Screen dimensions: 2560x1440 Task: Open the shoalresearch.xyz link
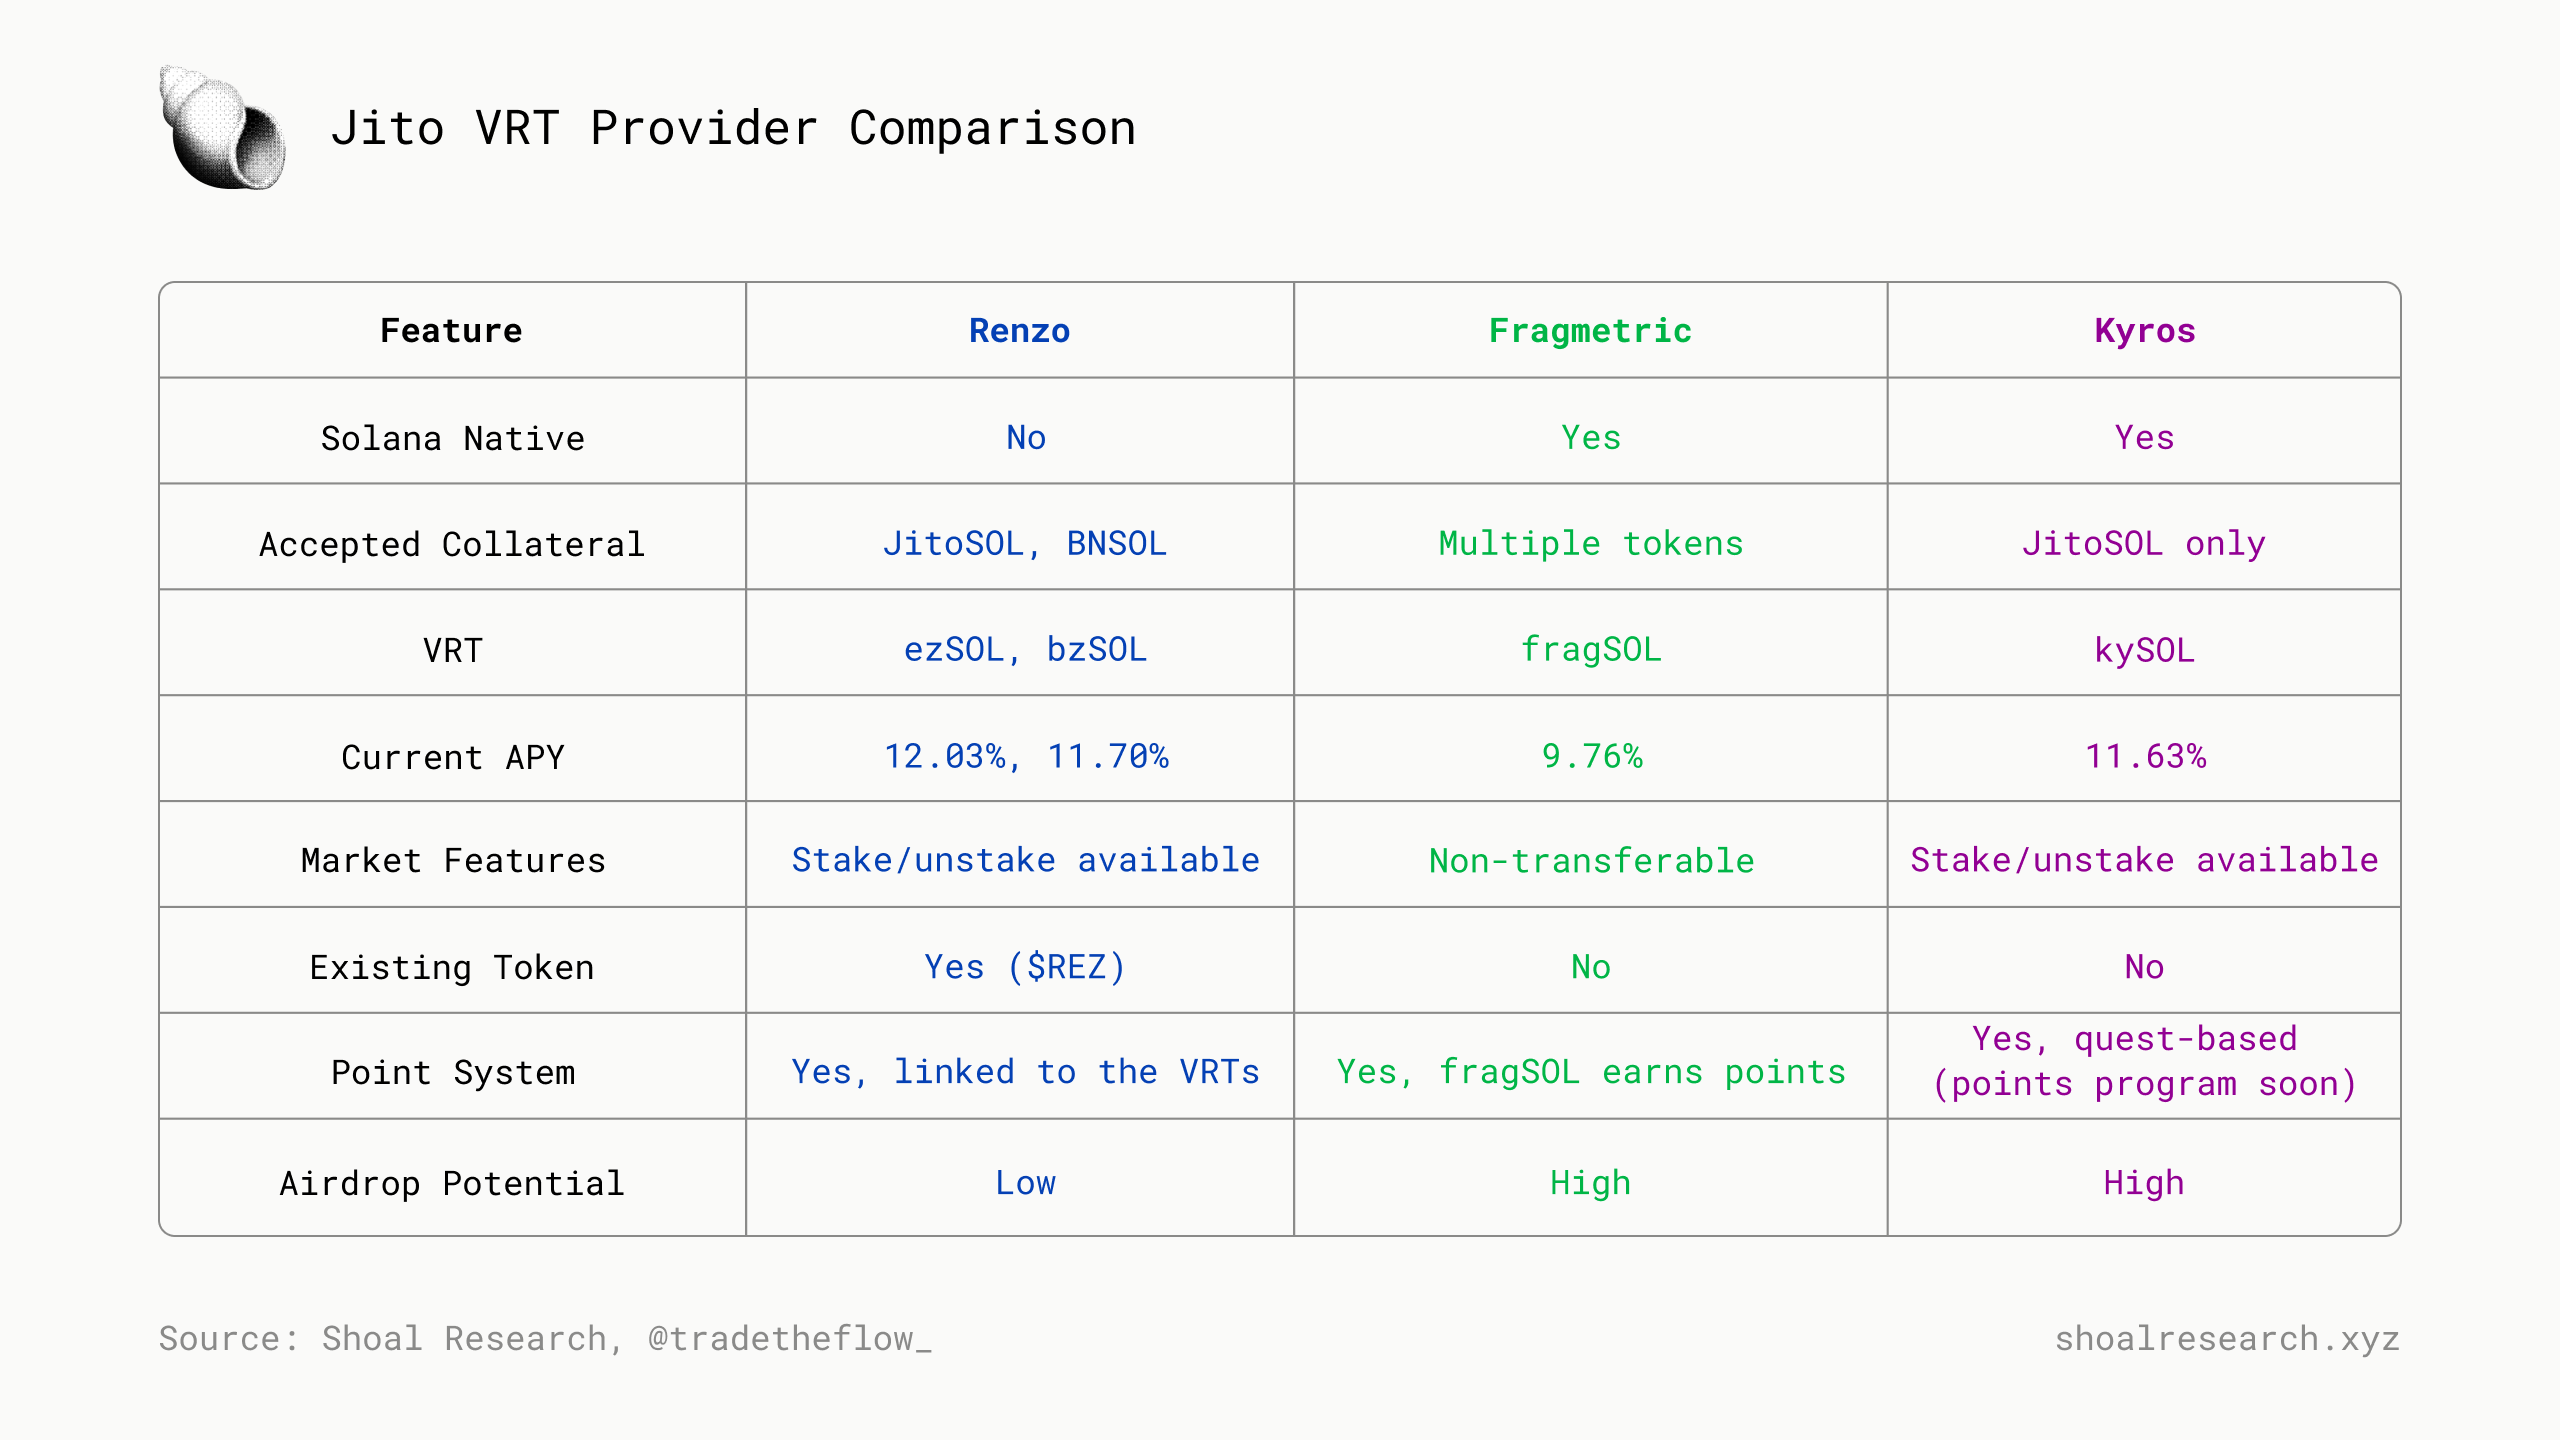(x=2227, y=1339)
